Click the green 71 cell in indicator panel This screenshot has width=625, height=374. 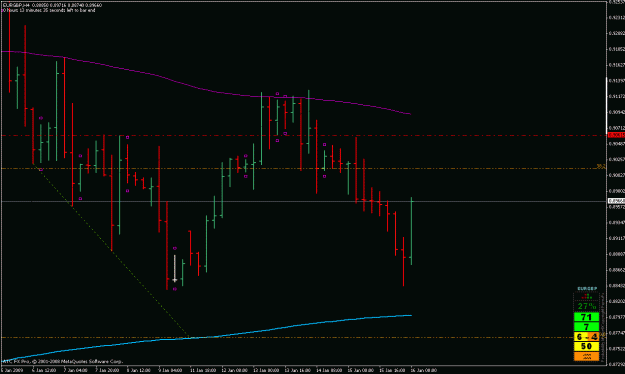click(x=586, y=317)
